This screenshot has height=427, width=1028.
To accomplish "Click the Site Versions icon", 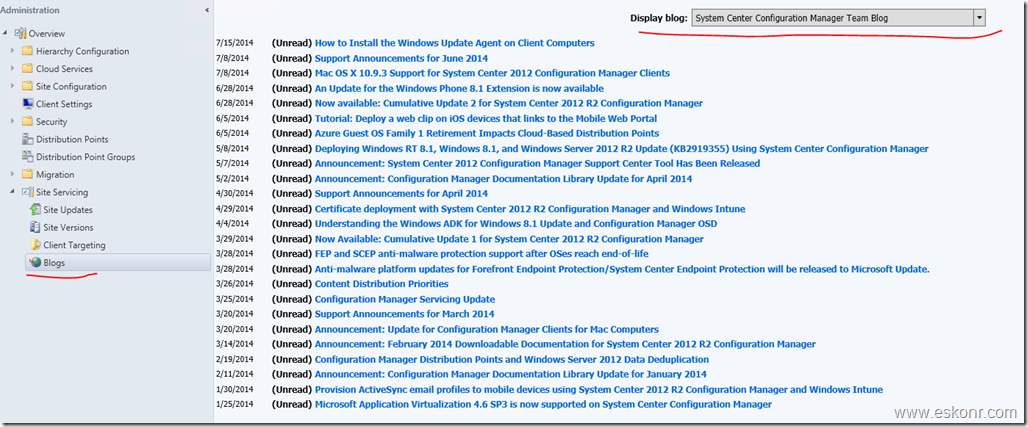I will coord(36,227).
